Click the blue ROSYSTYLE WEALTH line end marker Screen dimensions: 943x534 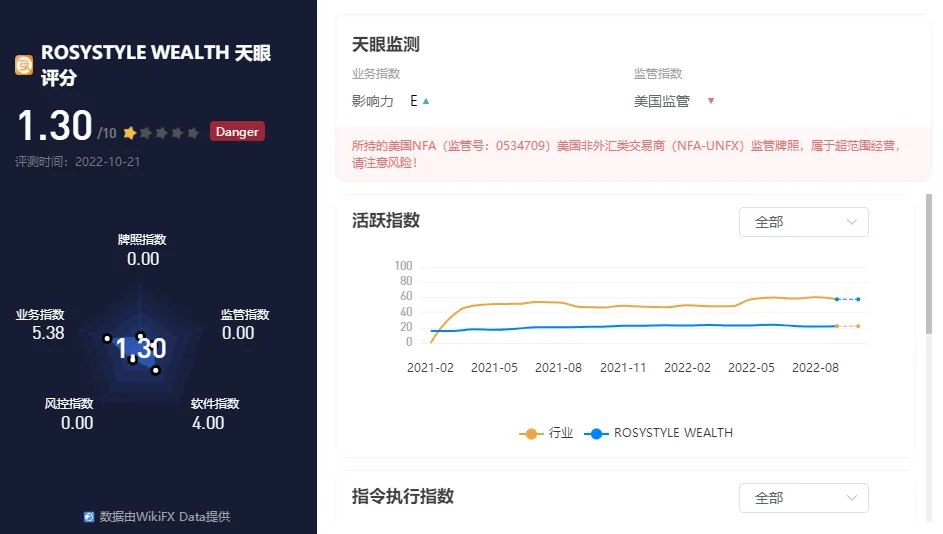[858, 299]
